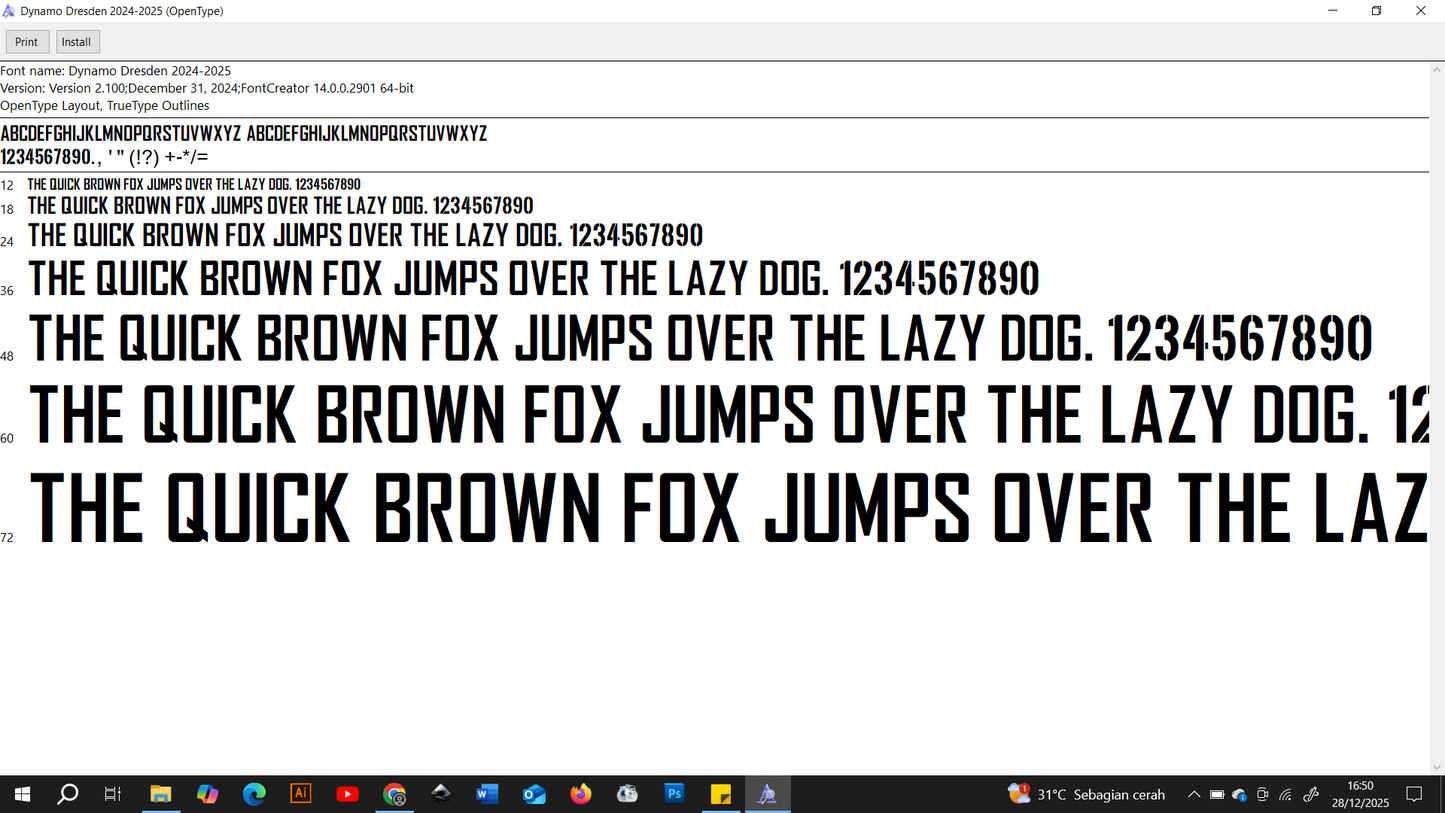Open Inkscape from the taskbar
This screenshot has width=1445, height=813.
pyautogui.click(x=441, y=795)
